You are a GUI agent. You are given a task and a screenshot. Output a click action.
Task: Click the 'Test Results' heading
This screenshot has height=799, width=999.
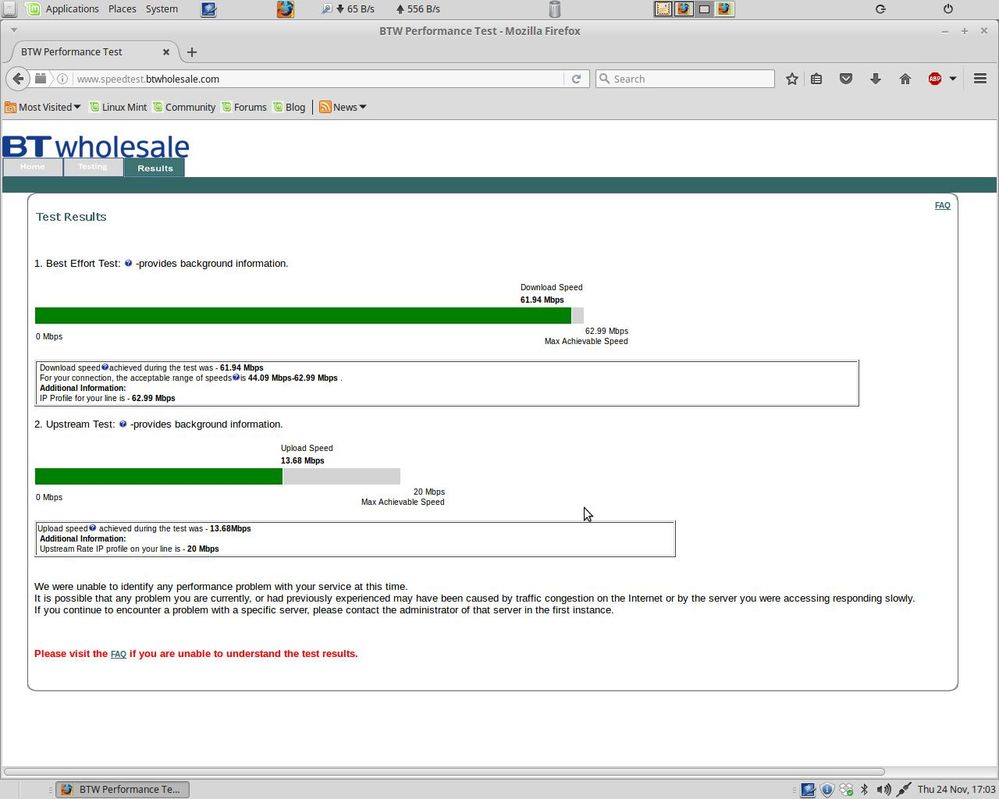71,217
